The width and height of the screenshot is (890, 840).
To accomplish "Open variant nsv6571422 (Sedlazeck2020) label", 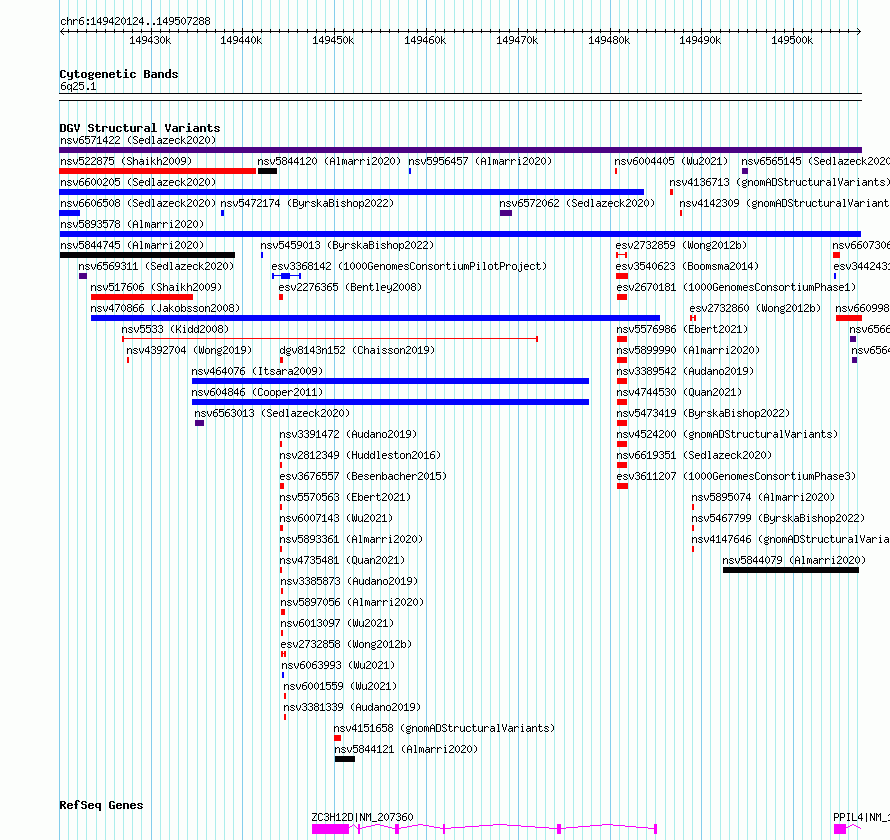I will (138, 140).
